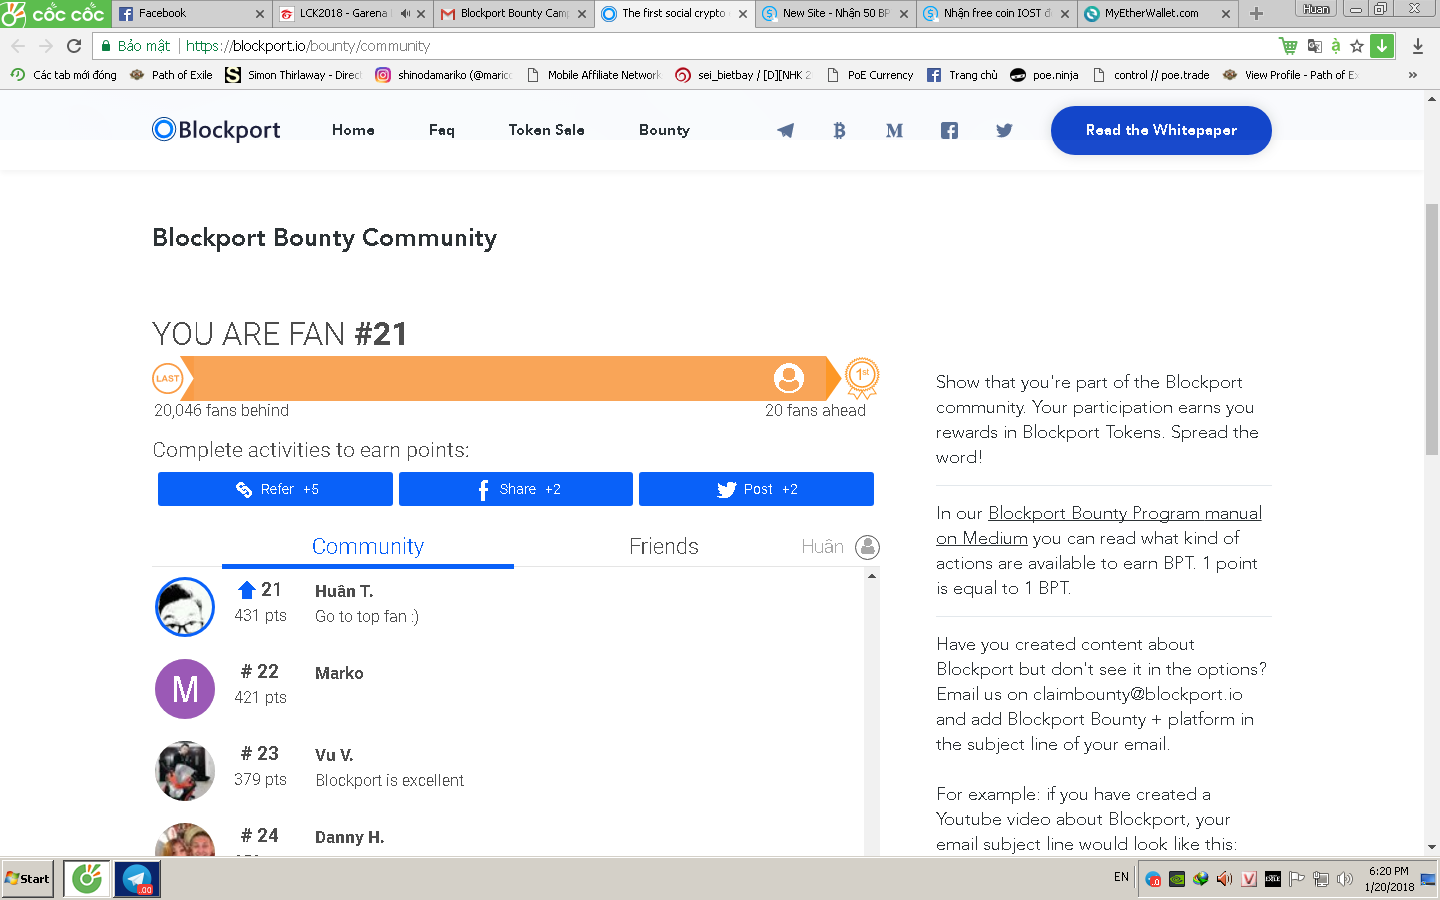Open the Home menu item

353,130
